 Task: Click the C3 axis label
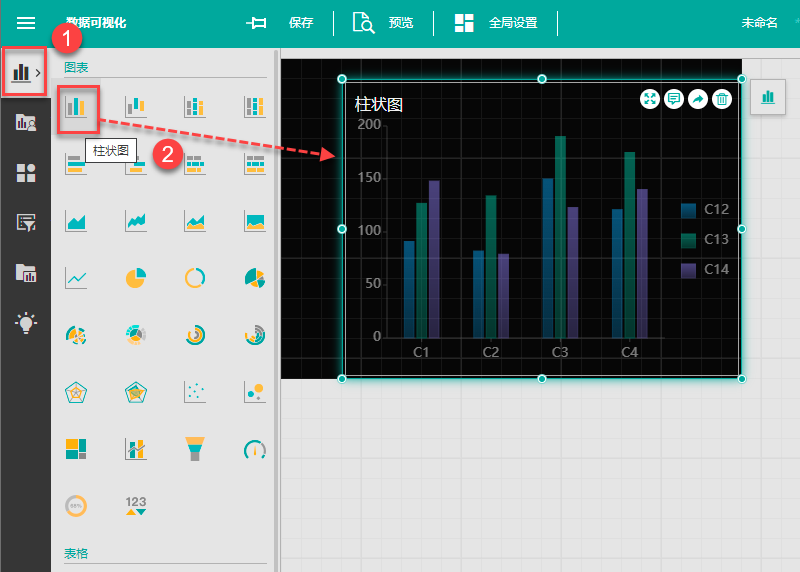click(x=560, y=352)
